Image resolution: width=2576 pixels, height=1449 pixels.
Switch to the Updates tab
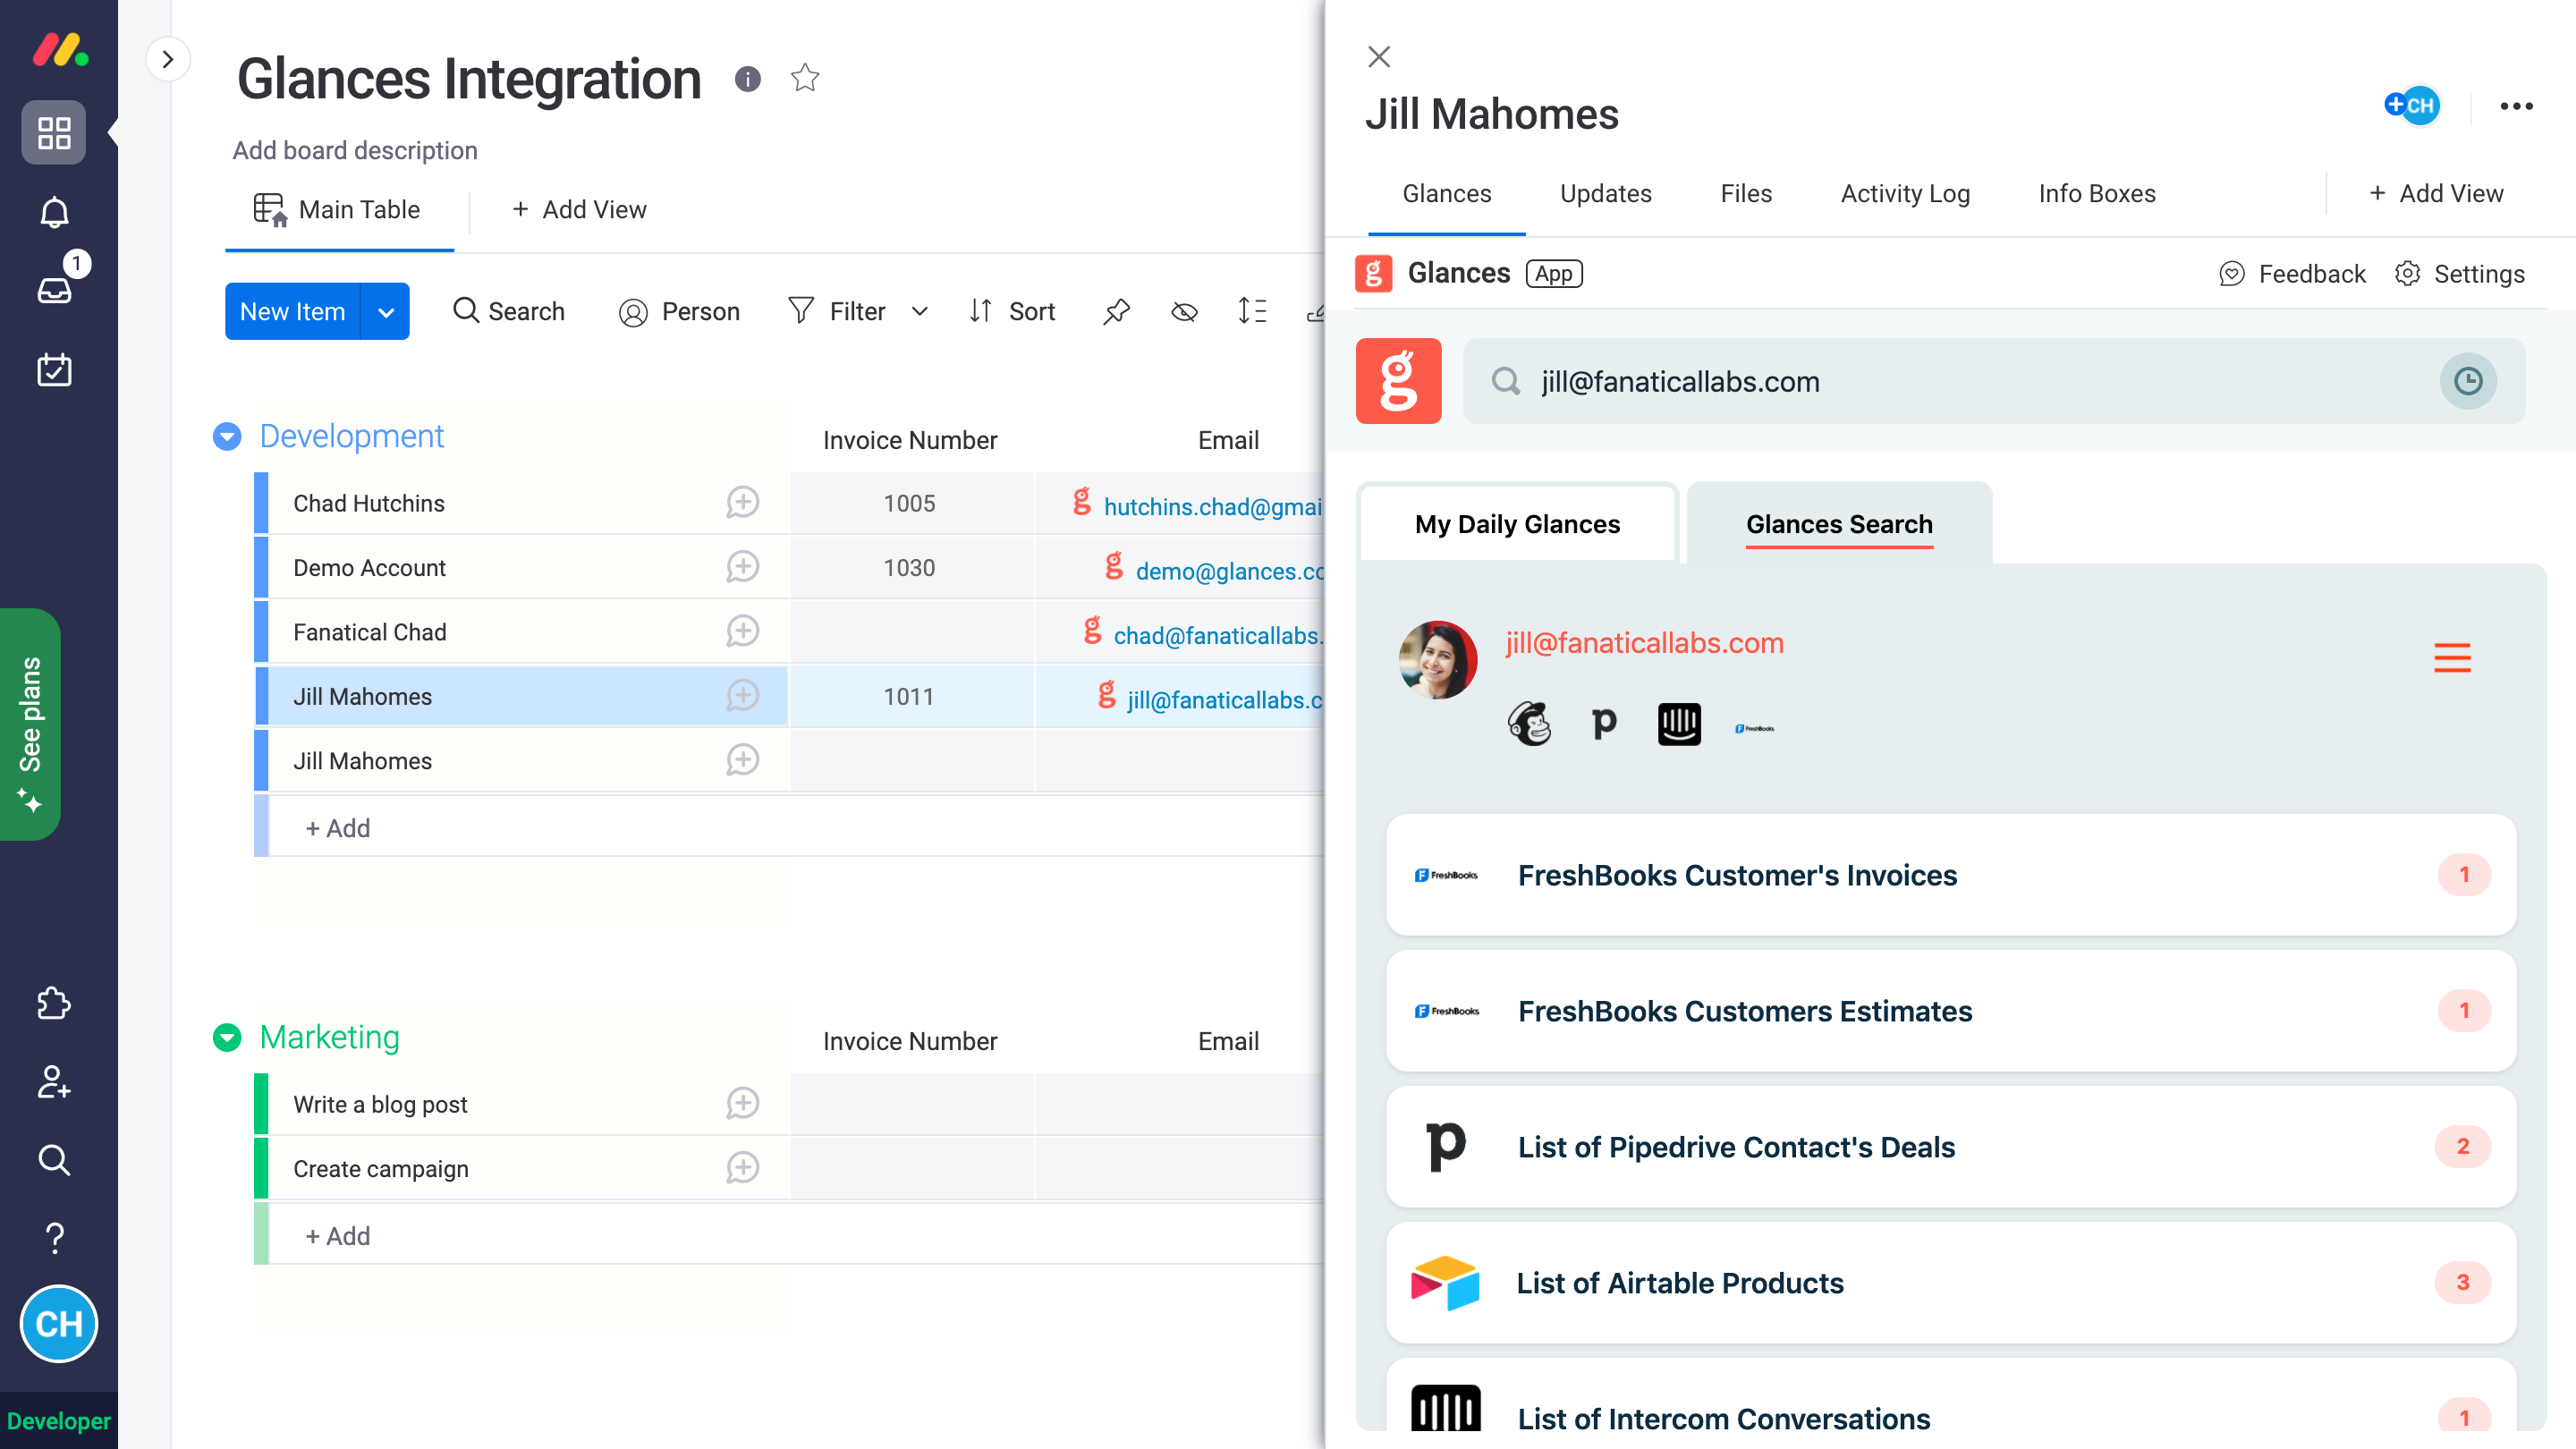1605,194
